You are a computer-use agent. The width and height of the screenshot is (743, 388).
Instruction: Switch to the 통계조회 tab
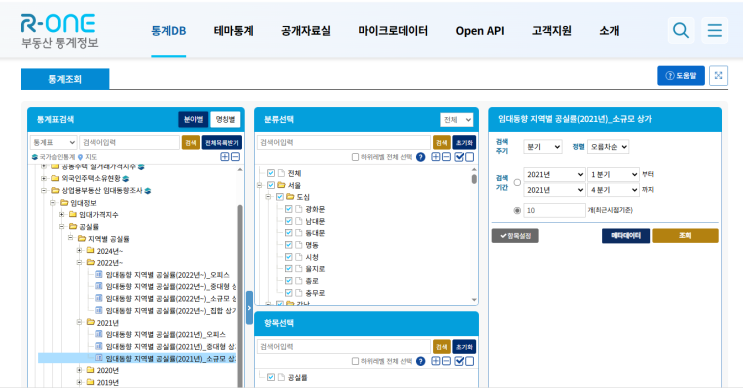pyautogui.click(x=65, y=79)
